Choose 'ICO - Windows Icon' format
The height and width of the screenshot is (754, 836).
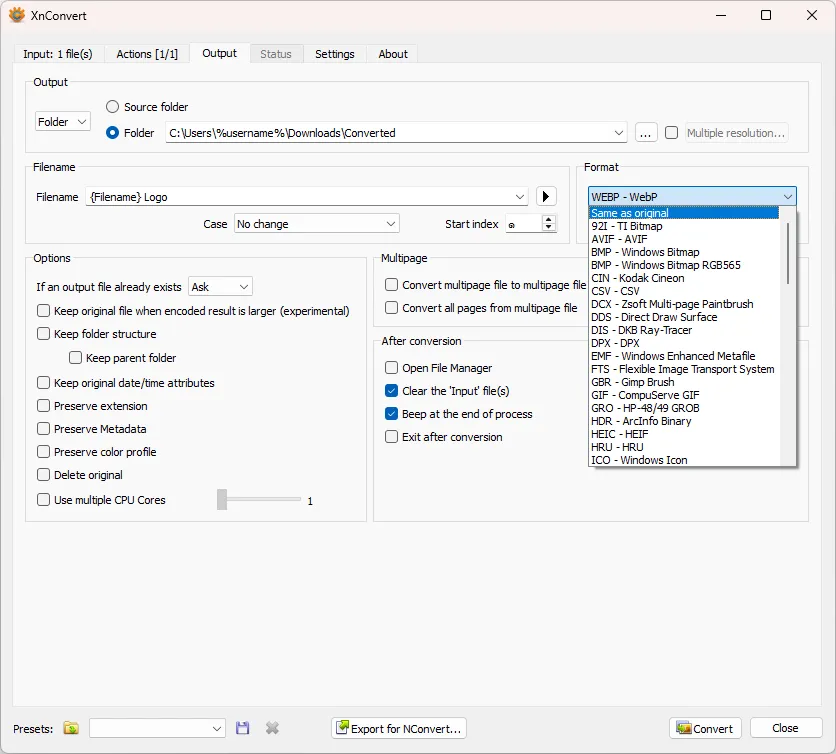pyautogui.click(x=684, y=460)
